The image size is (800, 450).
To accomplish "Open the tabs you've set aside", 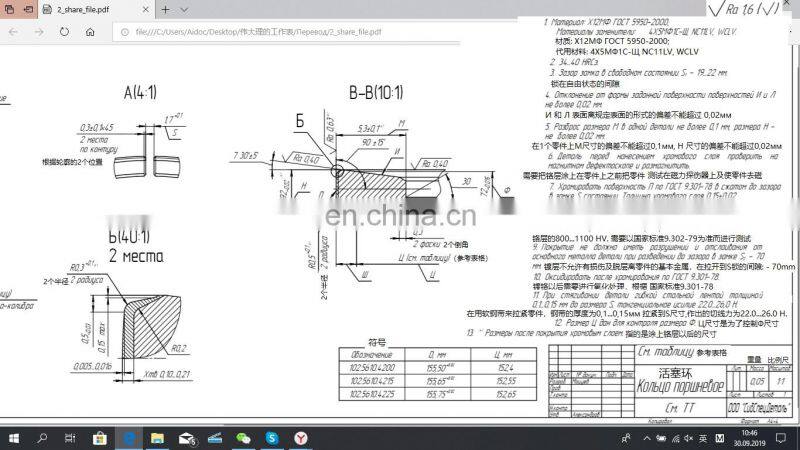I will 8,9.
